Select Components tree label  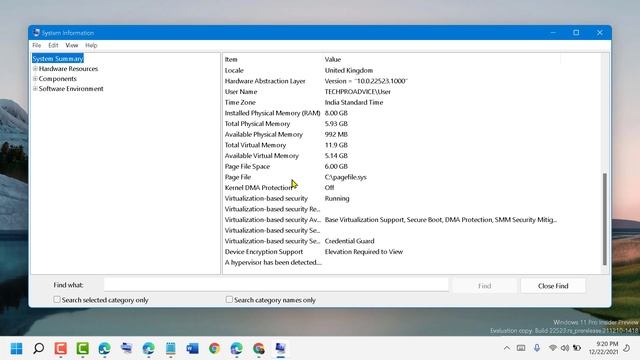pos(58,78)
